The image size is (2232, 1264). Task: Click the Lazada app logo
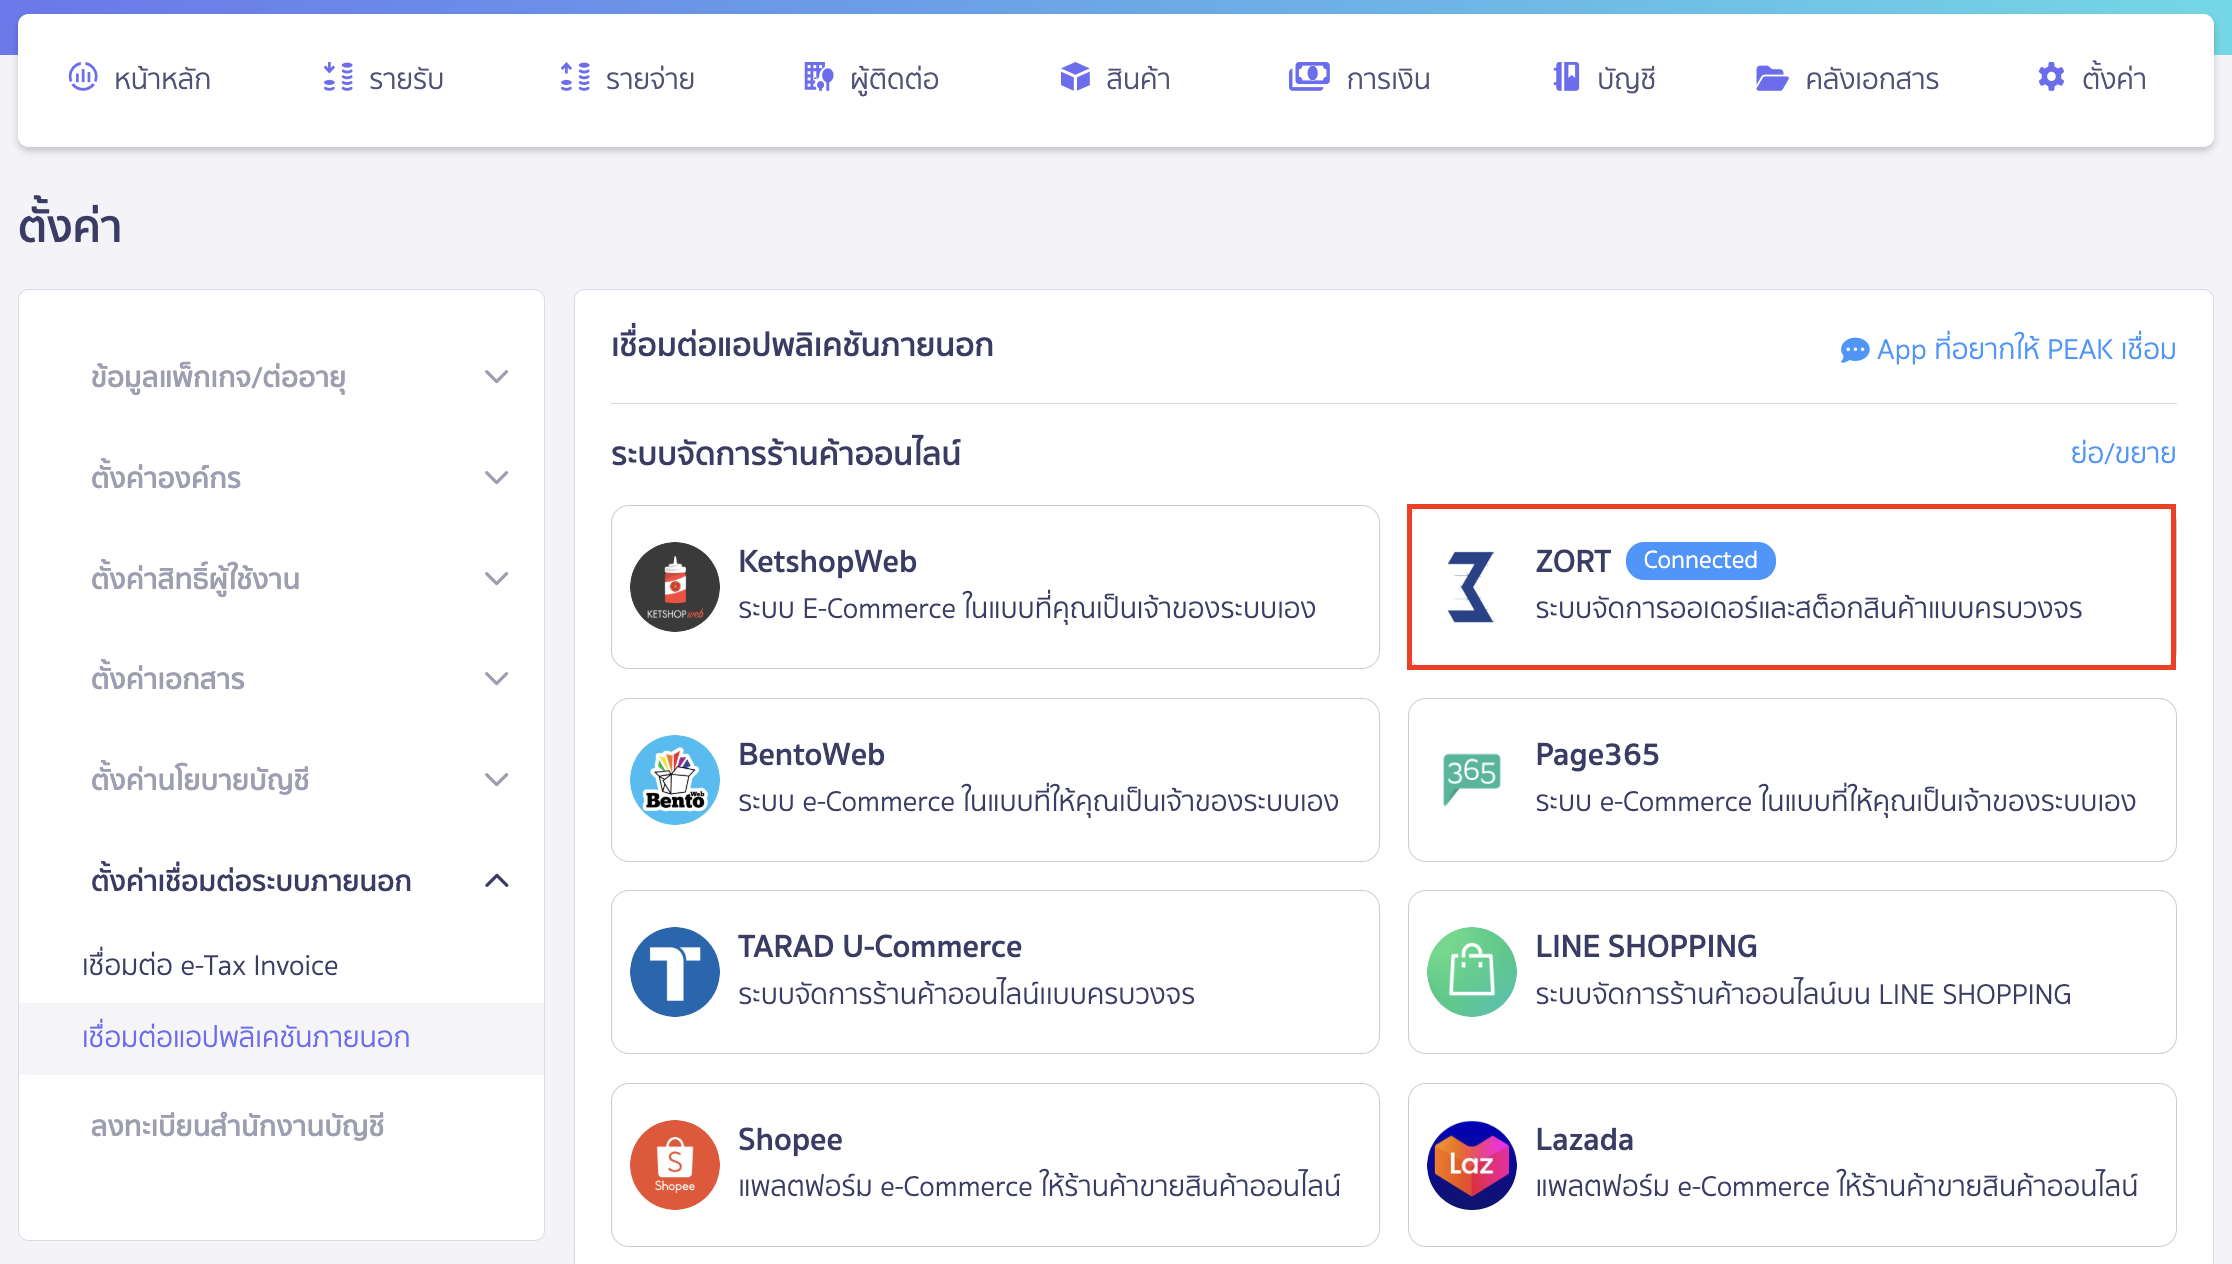[1471, 1164]
